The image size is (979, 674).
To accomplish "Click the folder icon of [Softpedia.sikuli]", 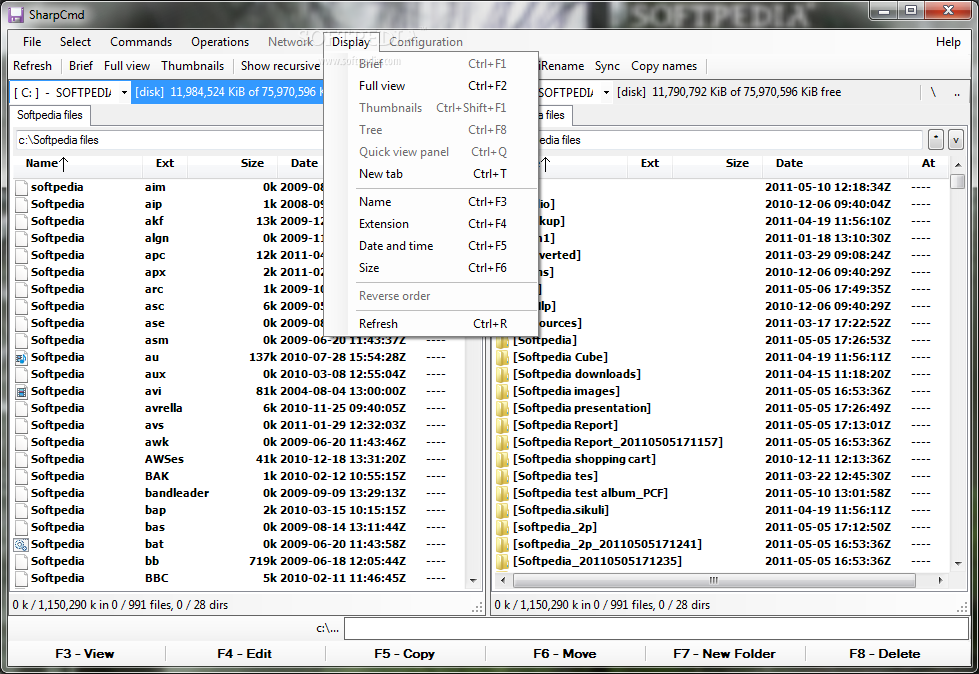I will [x=503, y=510].
